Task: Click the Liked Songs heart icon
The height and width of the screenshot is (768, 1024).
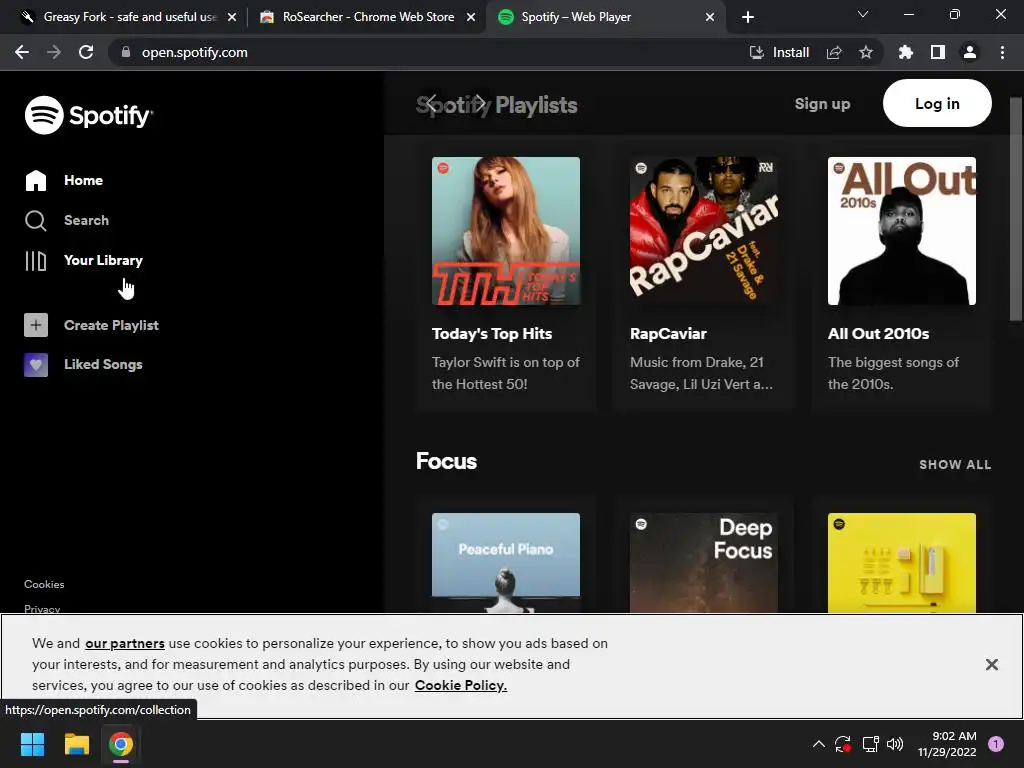Action: pos(36,364)
